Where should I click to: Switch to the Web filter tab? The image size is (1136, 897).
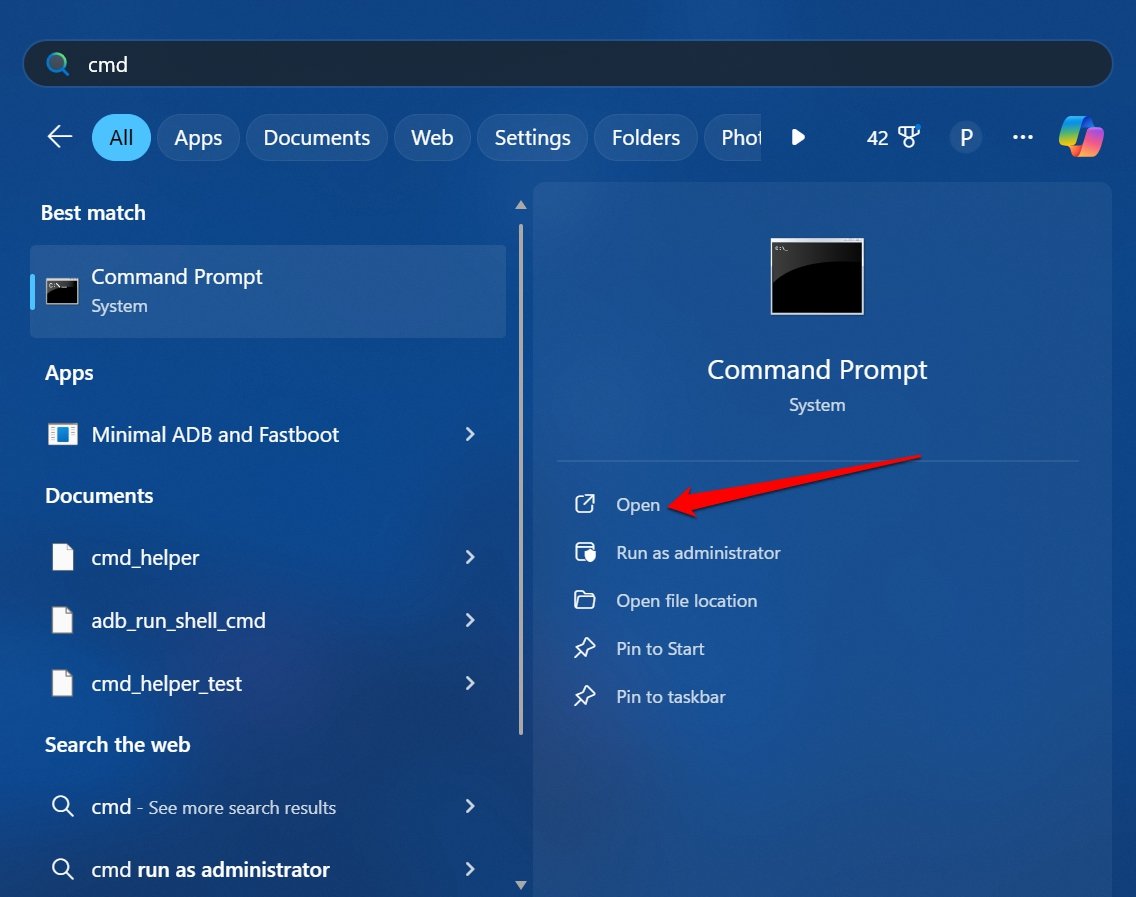click(x=432, y=137)
